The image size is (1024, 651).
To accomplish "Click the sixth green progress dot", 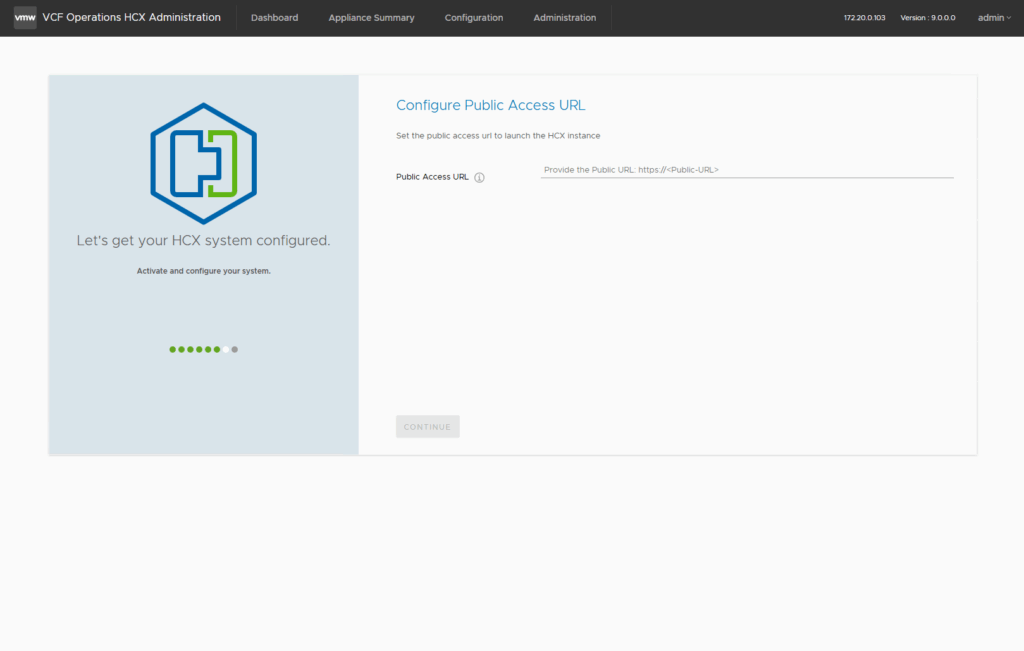I will click(x=217, y=350).
